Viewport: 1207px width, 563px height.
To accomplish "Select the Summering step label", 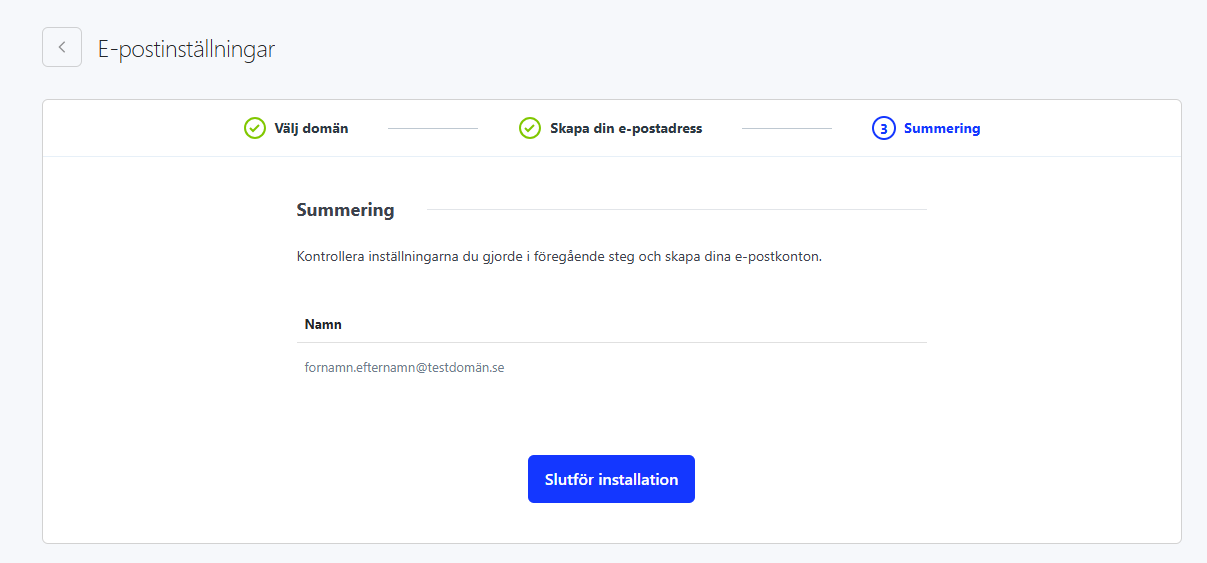I will (941, 128).
